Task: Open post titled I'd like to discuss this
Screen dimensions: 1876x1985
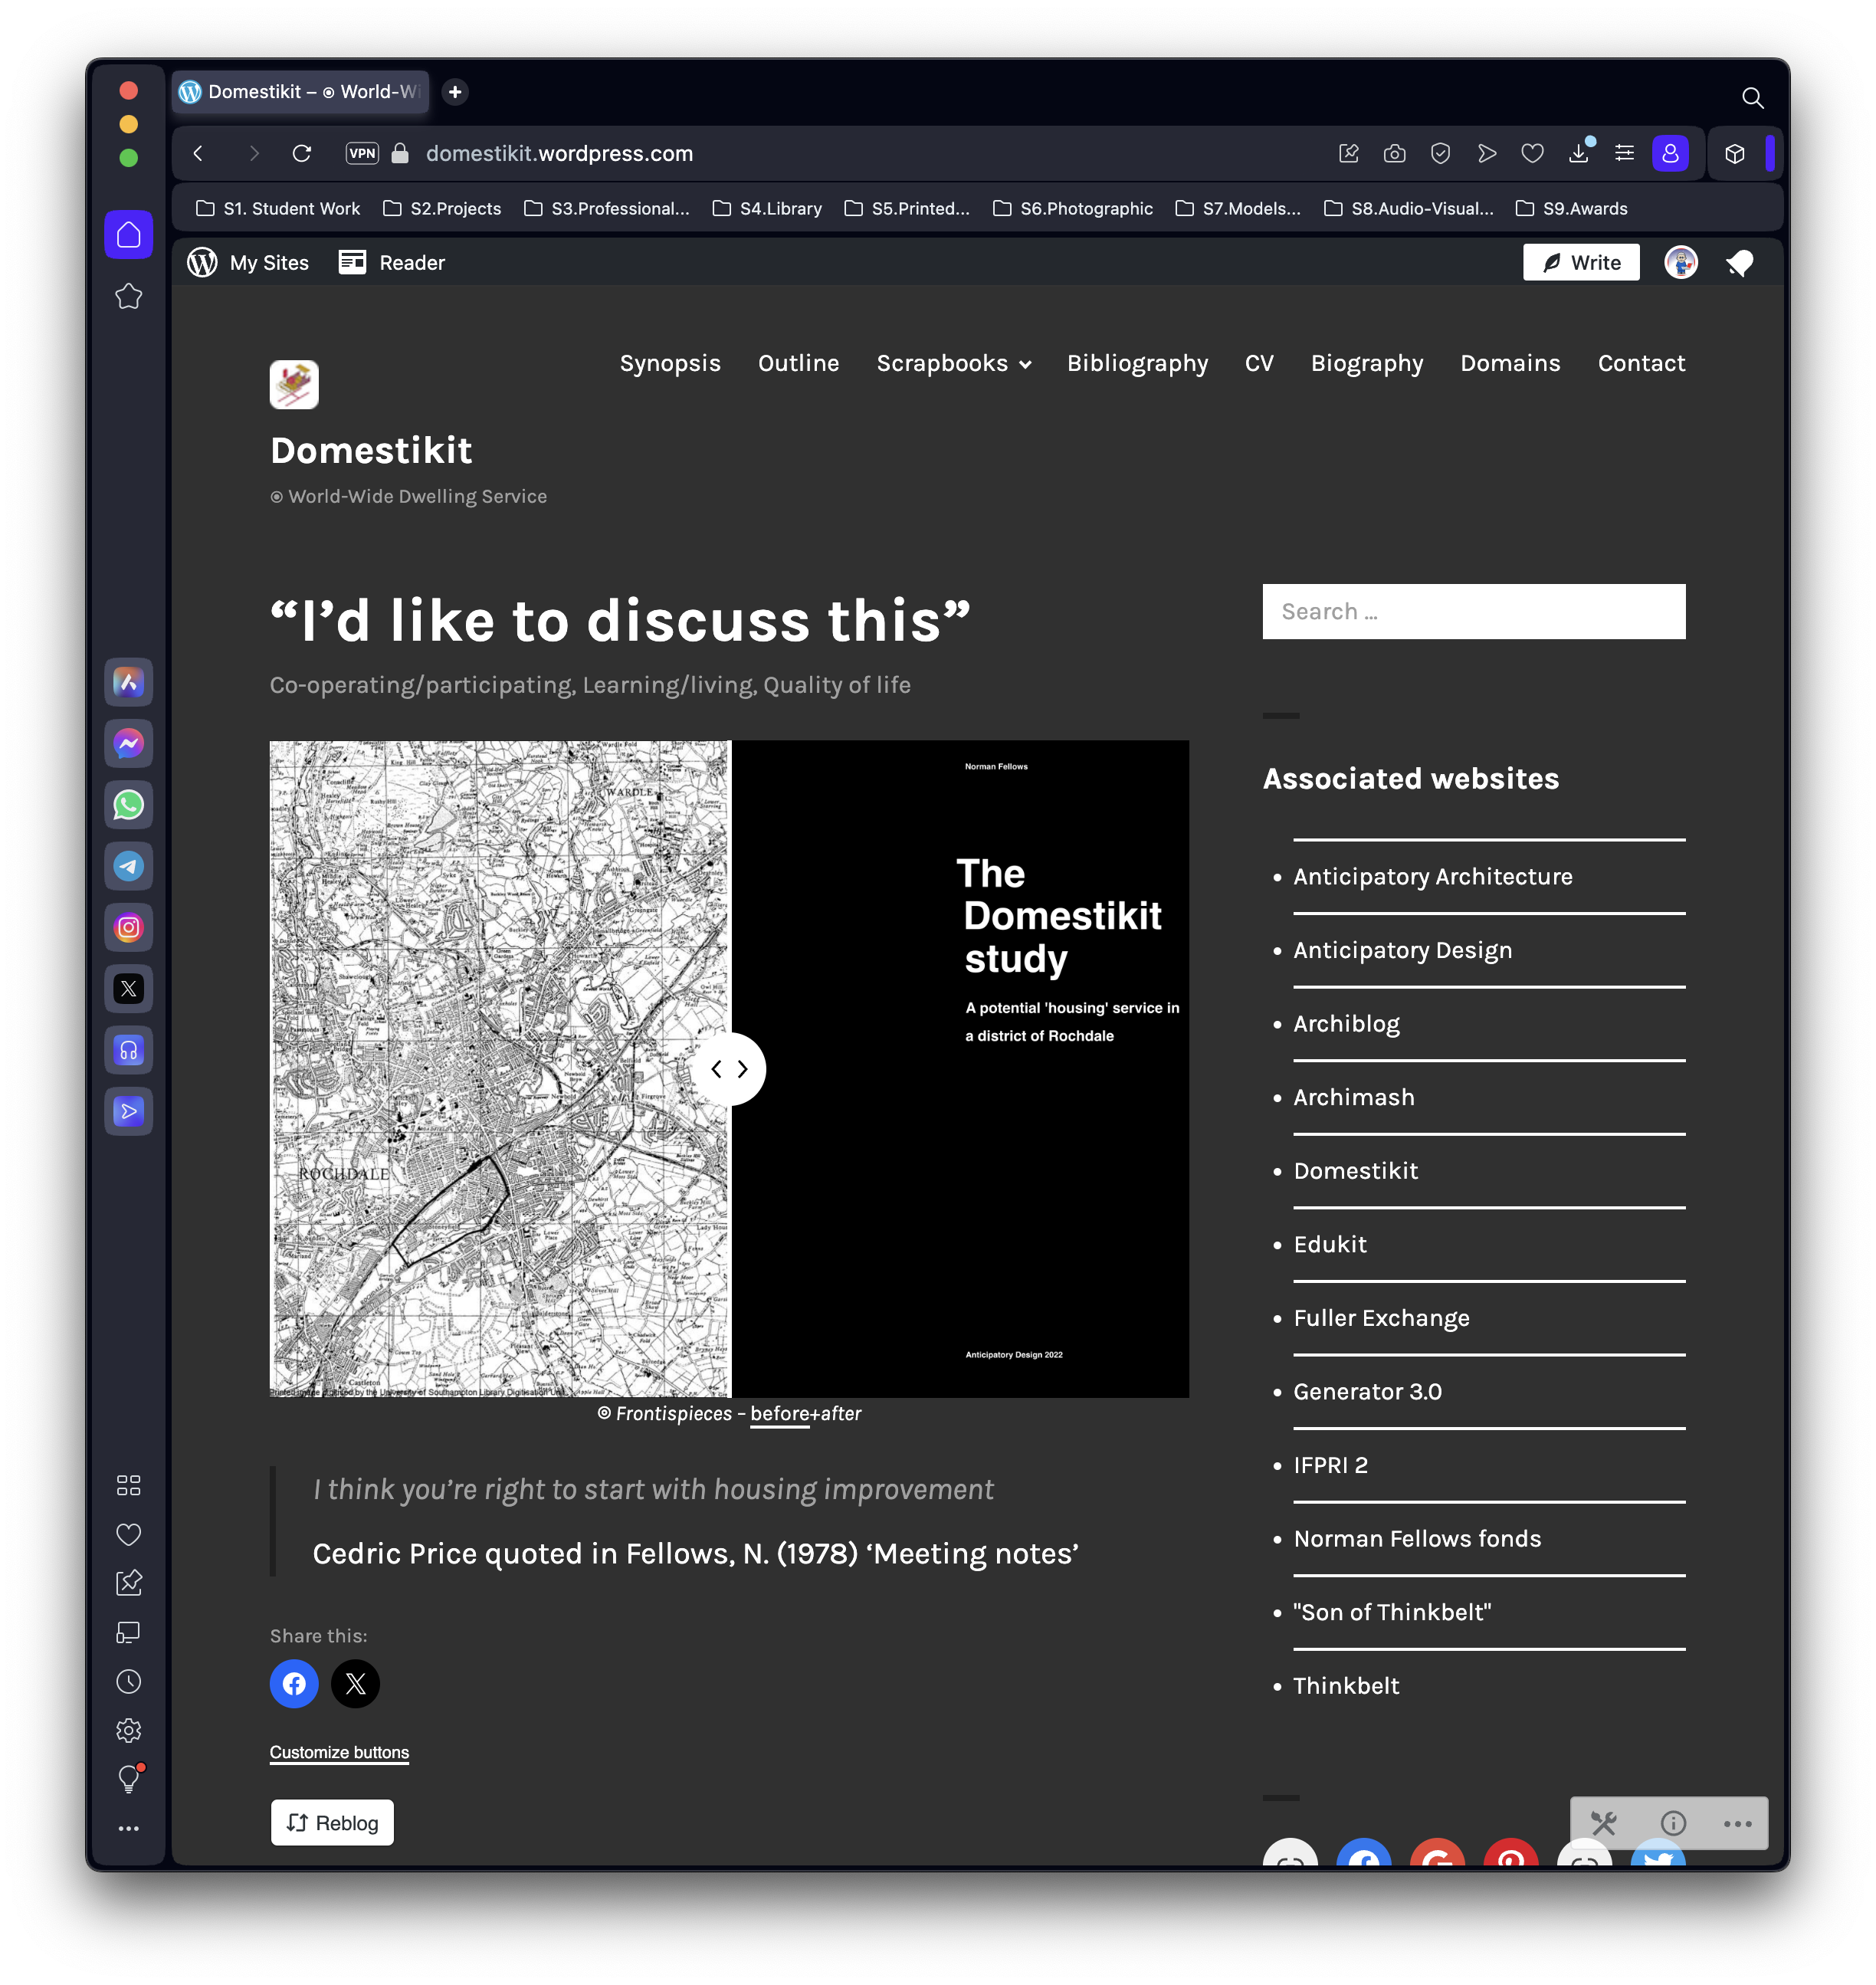Action: (621, 621)
